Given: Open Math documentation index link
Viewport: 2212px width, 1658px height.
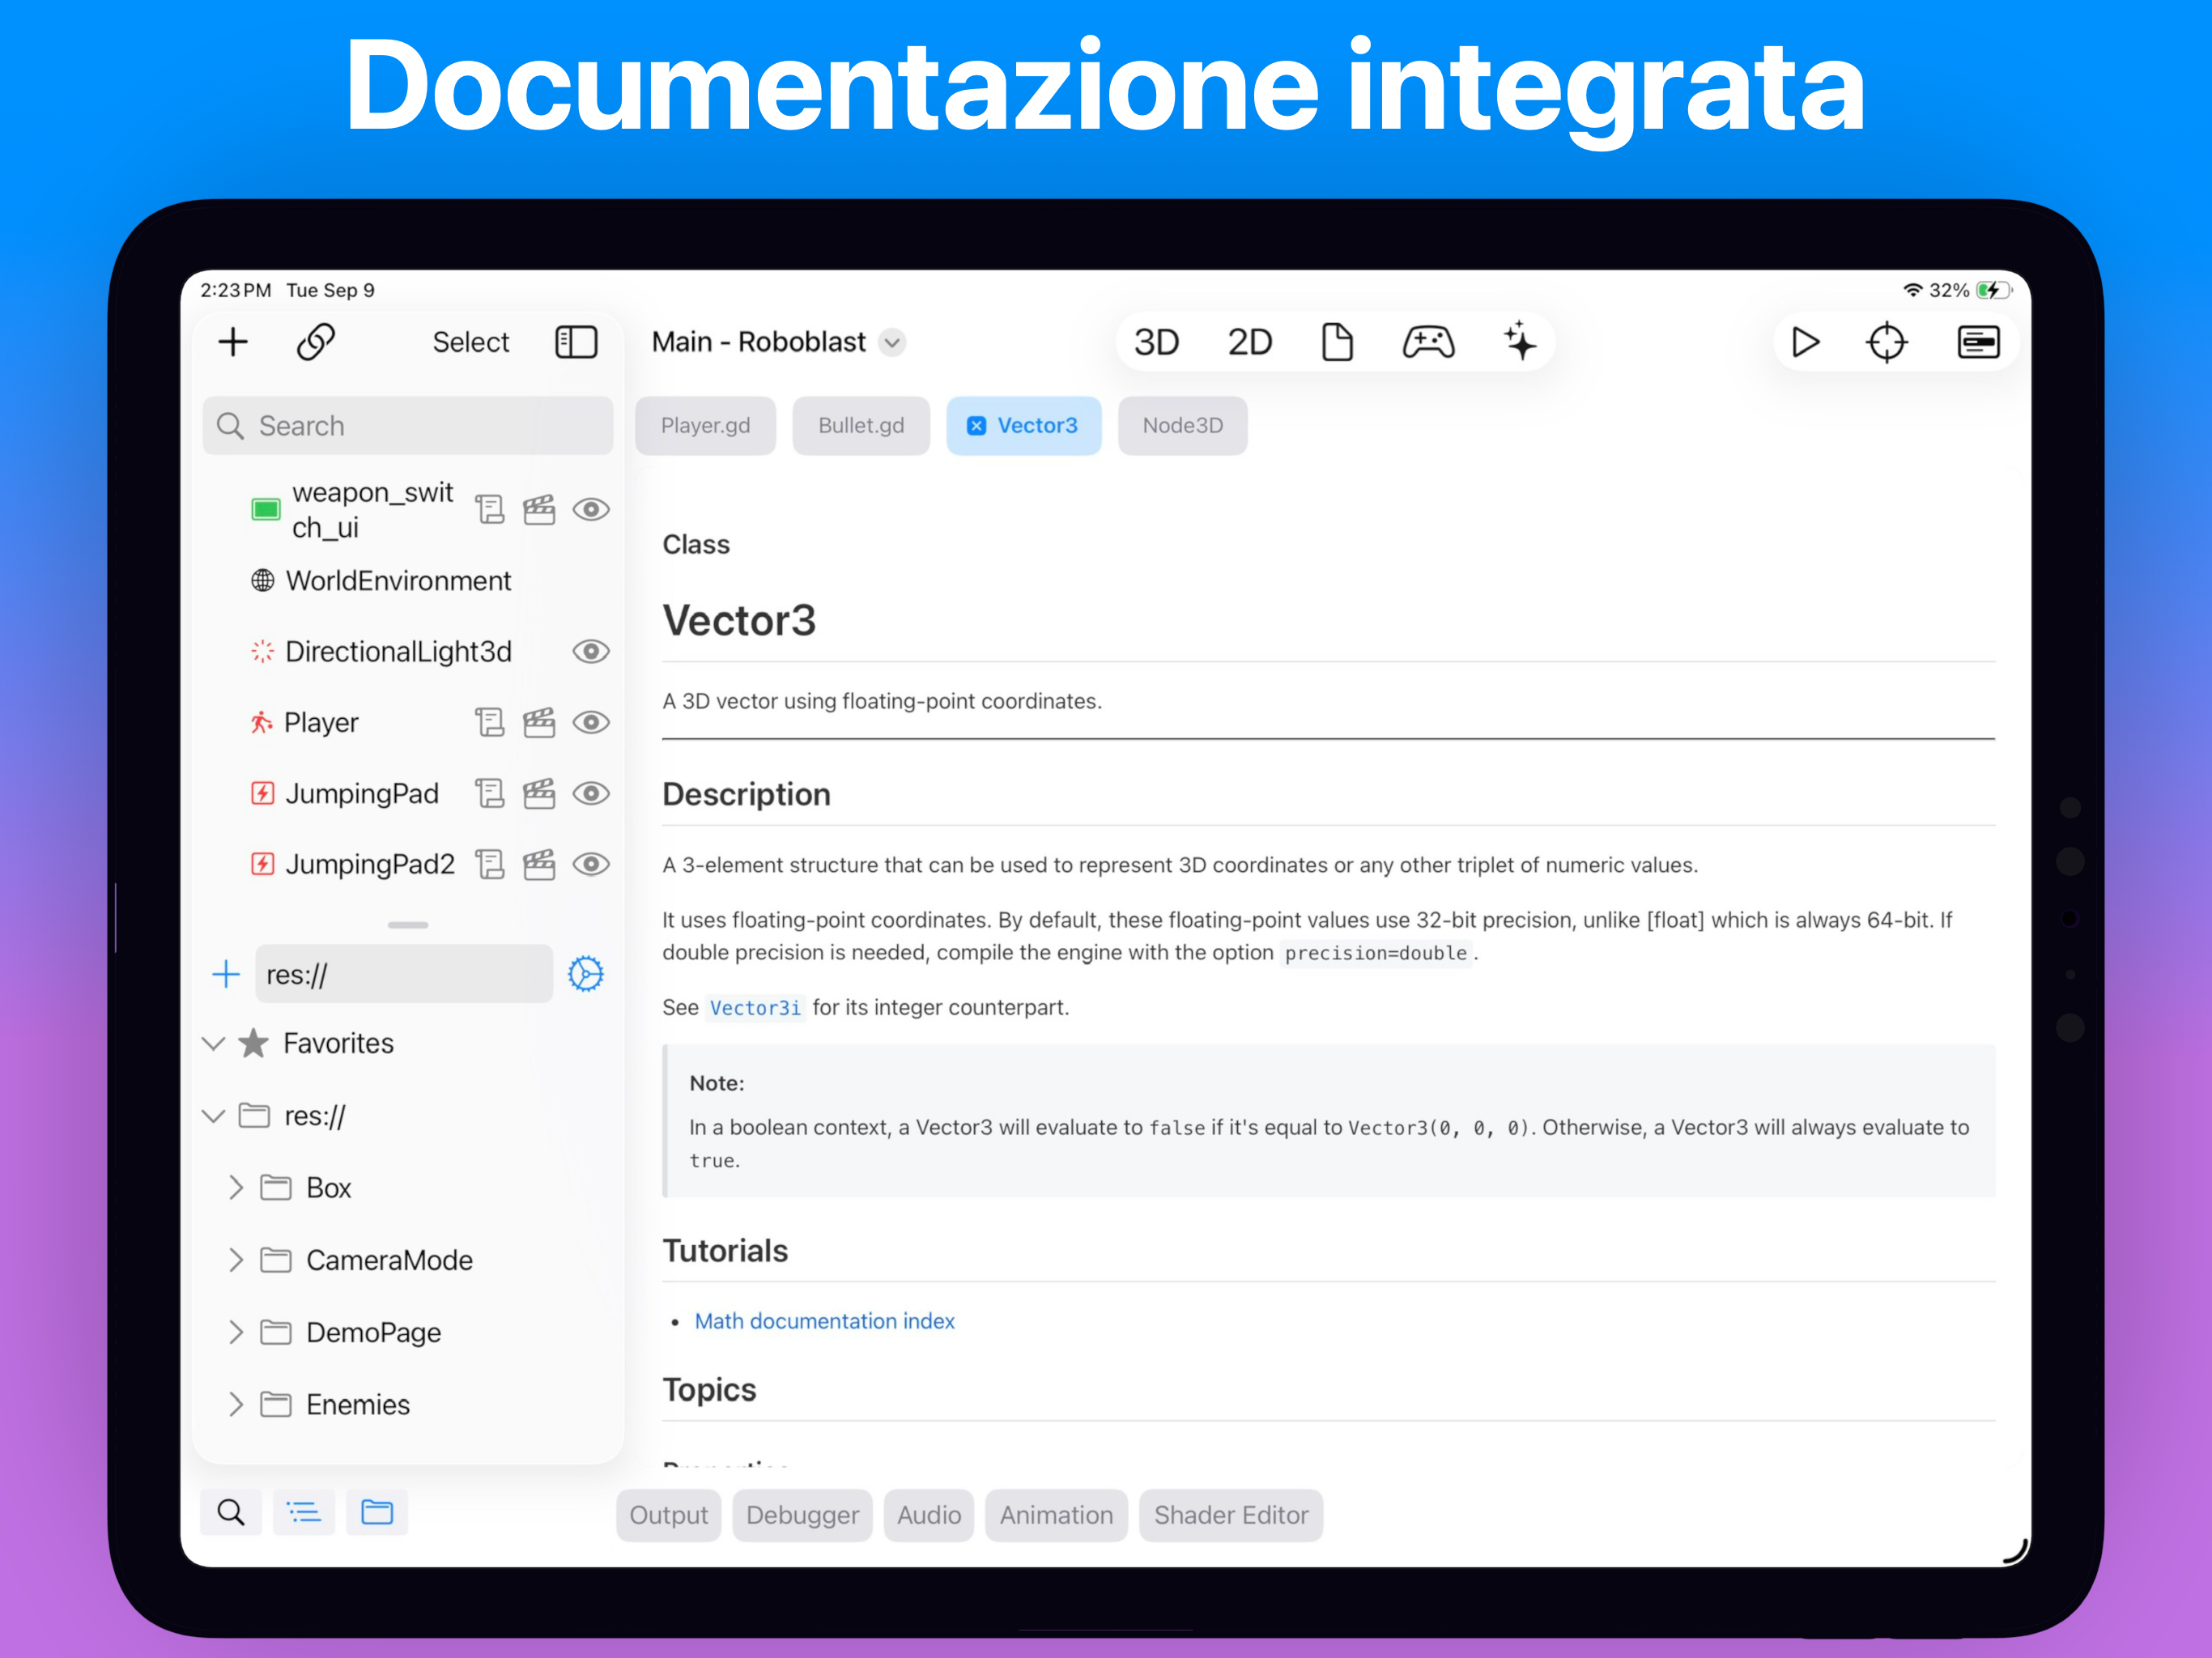Looking at the screenshot, I should point(824,1321).
